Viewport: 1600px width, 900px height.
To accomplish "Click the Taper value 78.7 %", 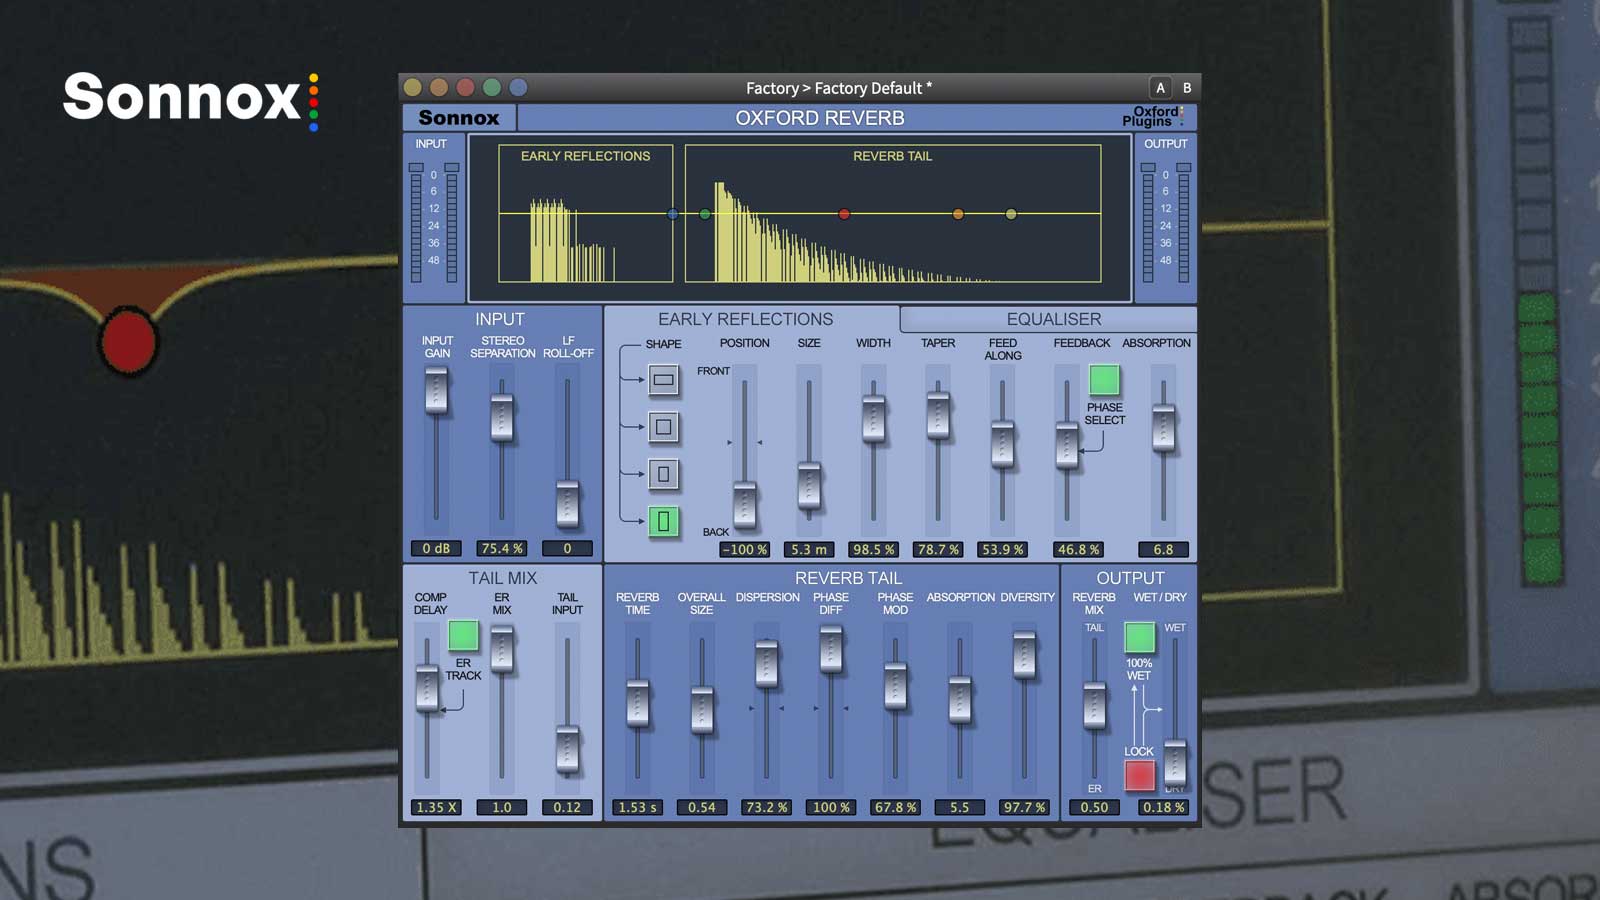I will pyautogui.click(x=938, y=549).
